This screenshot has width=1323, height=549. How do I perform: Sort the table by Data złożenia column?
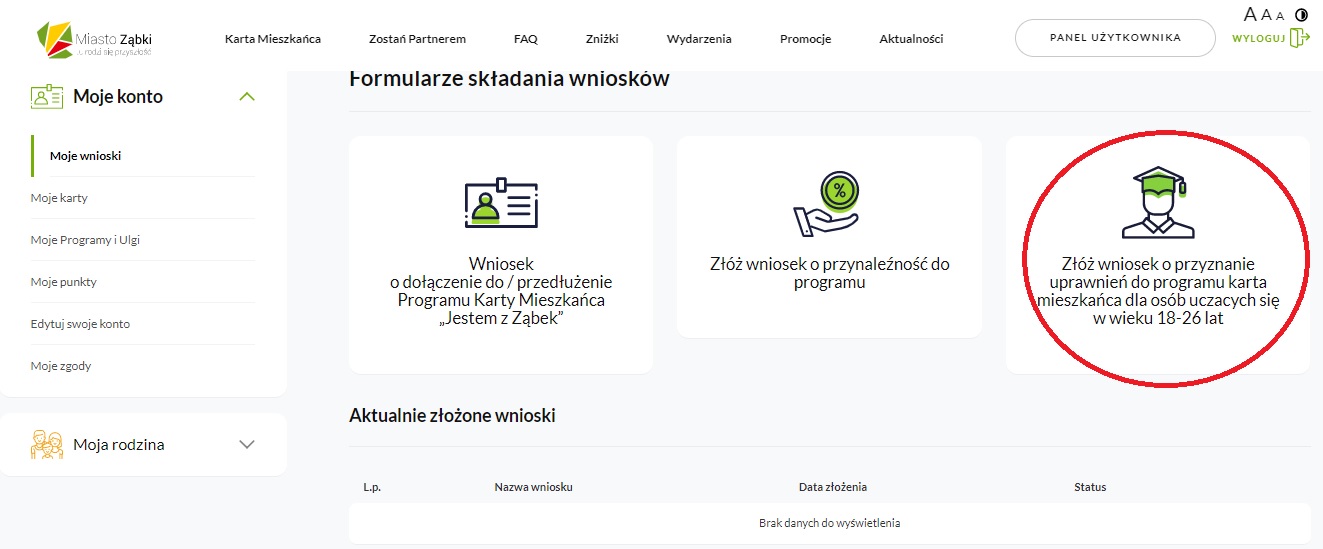tap(832, 487)
